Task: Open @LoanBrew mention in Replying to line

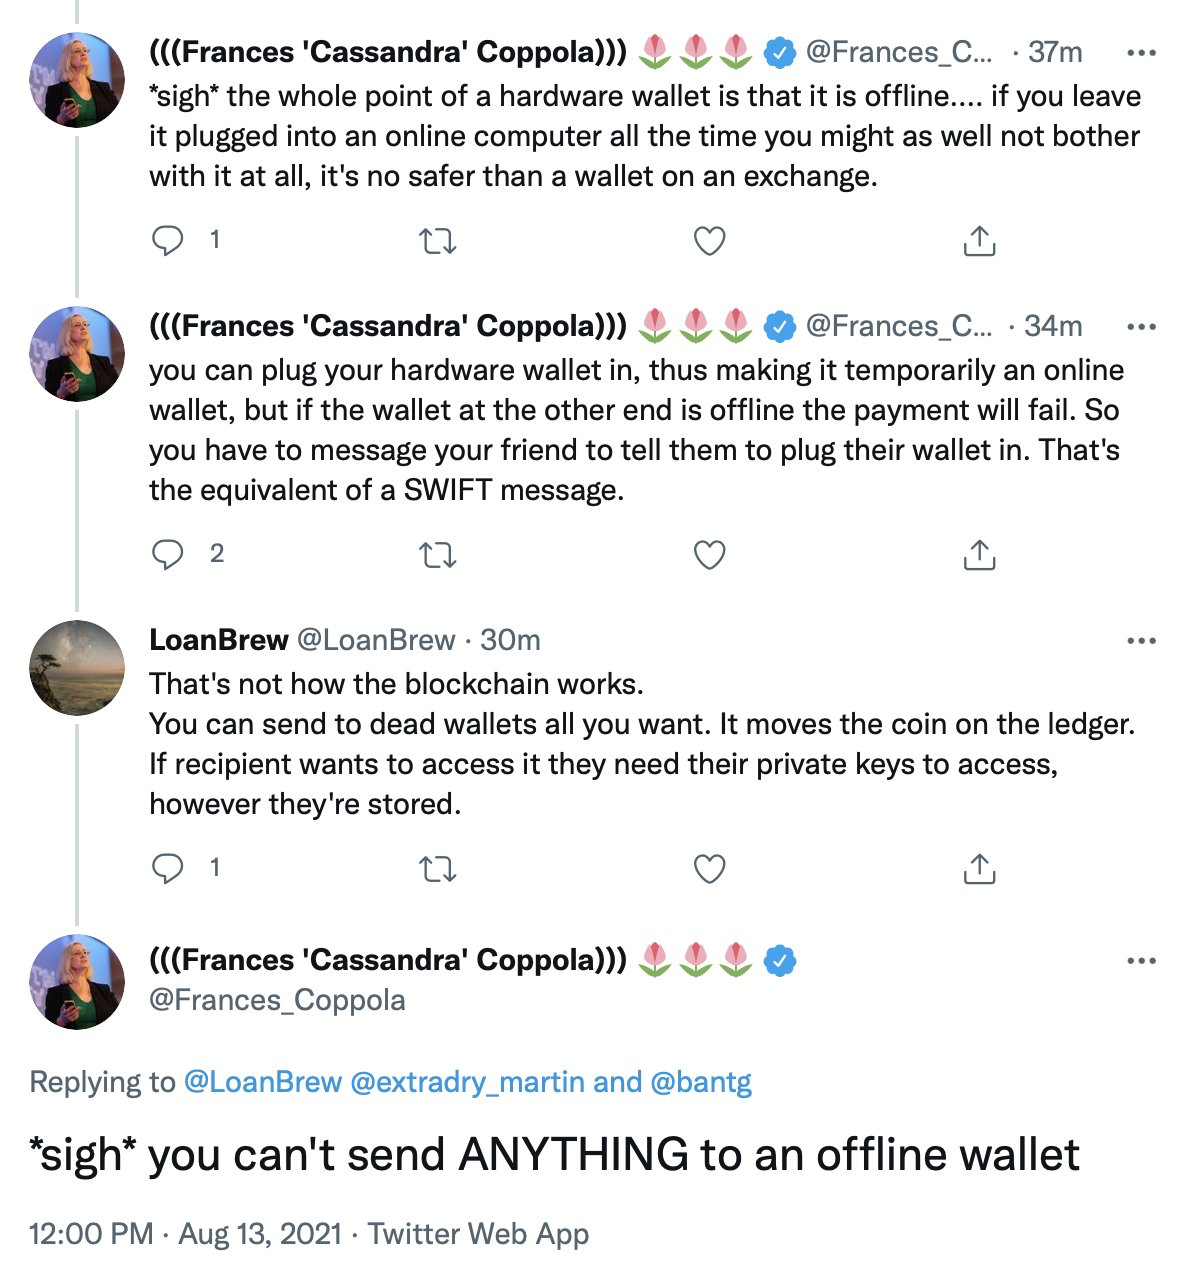Action: [x=263, y=1082]
